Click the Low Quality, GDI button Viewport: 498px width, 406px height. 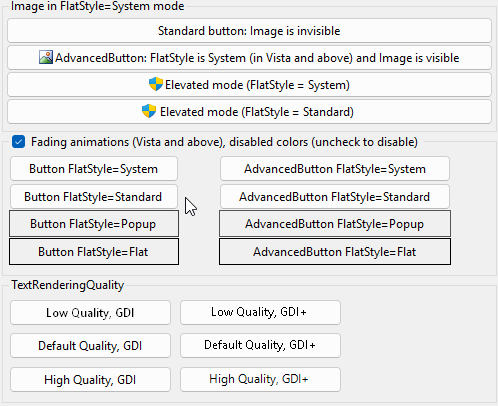pos(90,313)
